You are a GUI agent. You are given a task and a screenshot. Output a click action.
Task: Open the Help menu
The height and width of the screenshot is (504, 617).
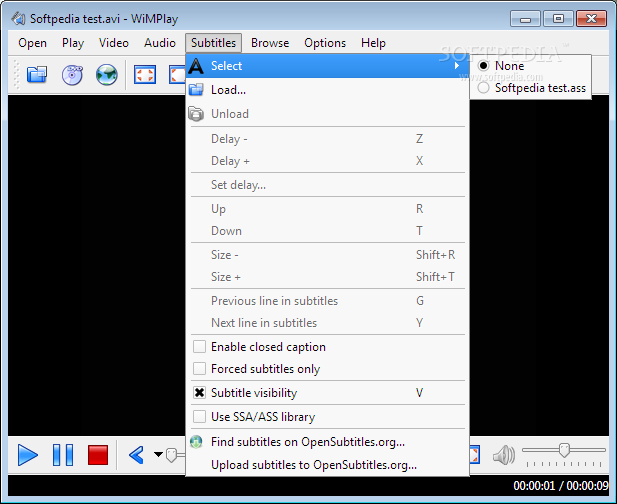pyautogui.click(x=373, y=43)
